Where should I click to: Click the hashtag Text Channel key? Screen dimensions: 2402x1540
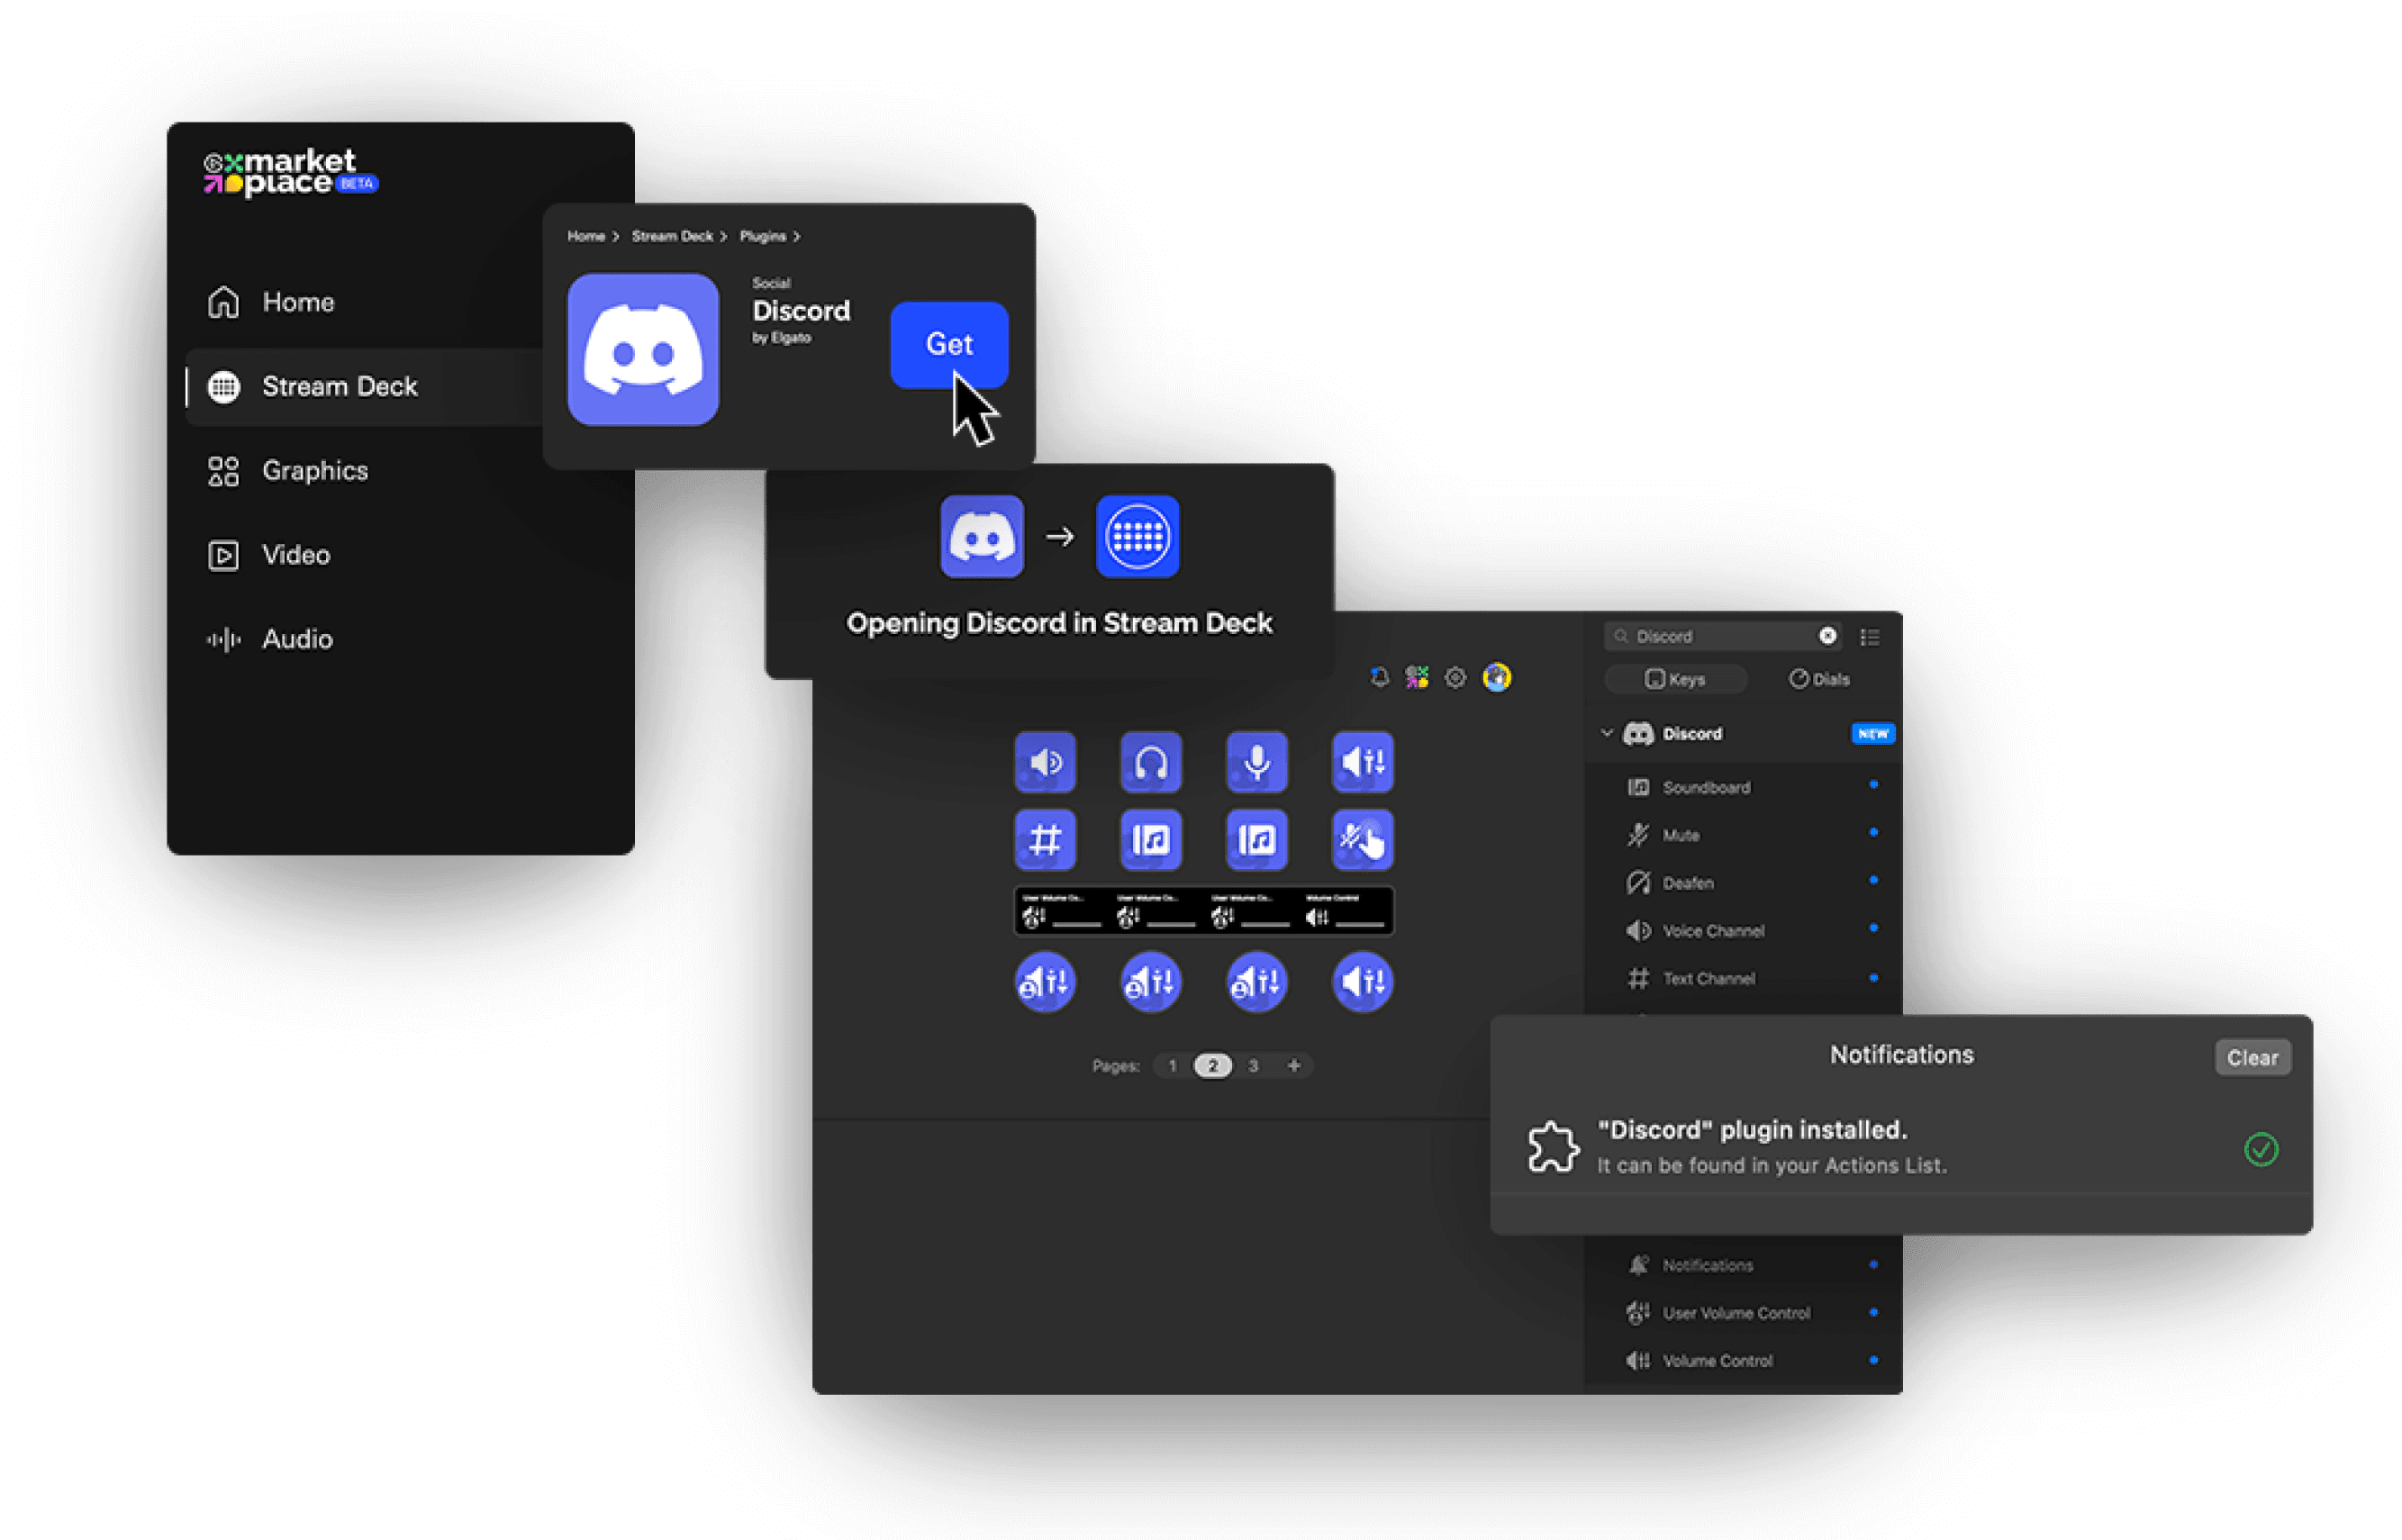point(1045,839)
